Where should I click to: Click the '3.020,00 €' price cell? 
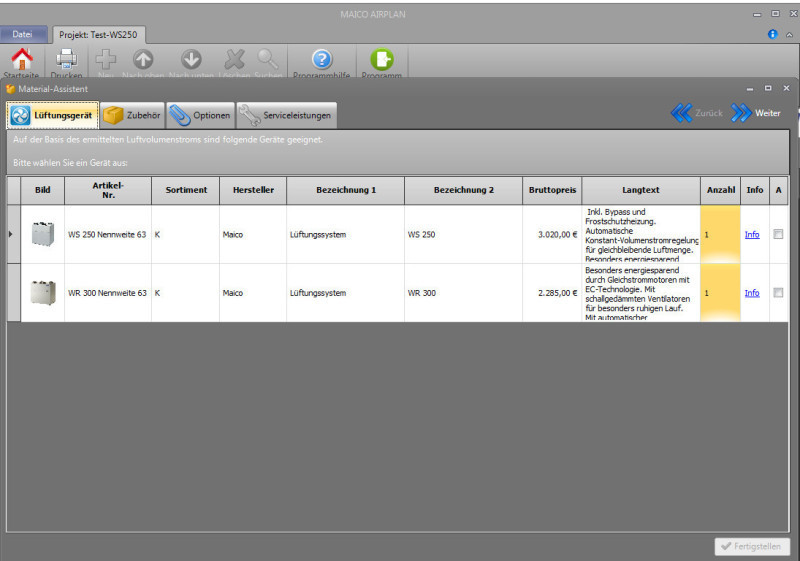pos(552,235)
